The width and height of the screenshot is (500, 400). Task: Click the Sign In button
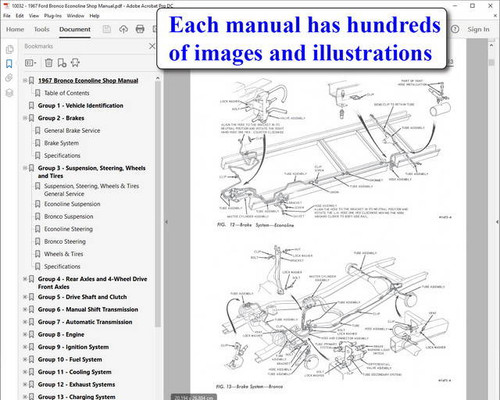click(x=478, y=29)
